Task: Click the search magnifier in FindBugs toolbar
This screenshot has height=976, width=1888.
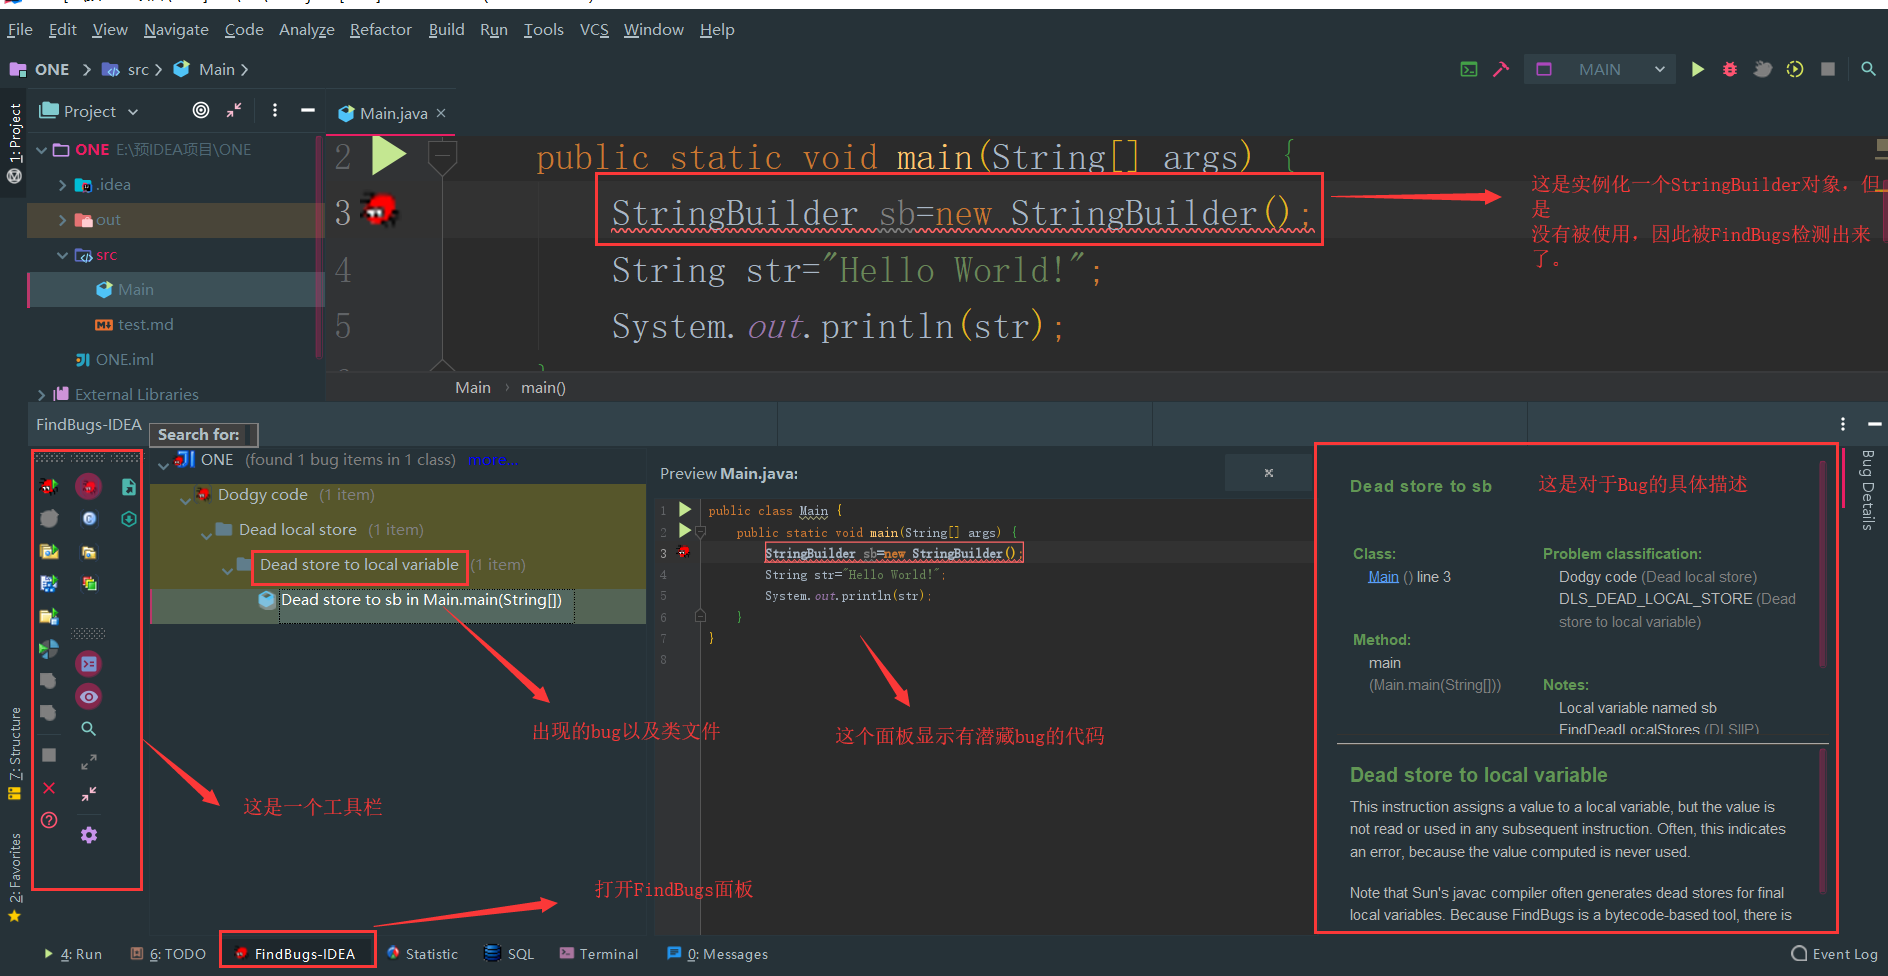Action: 88,728
